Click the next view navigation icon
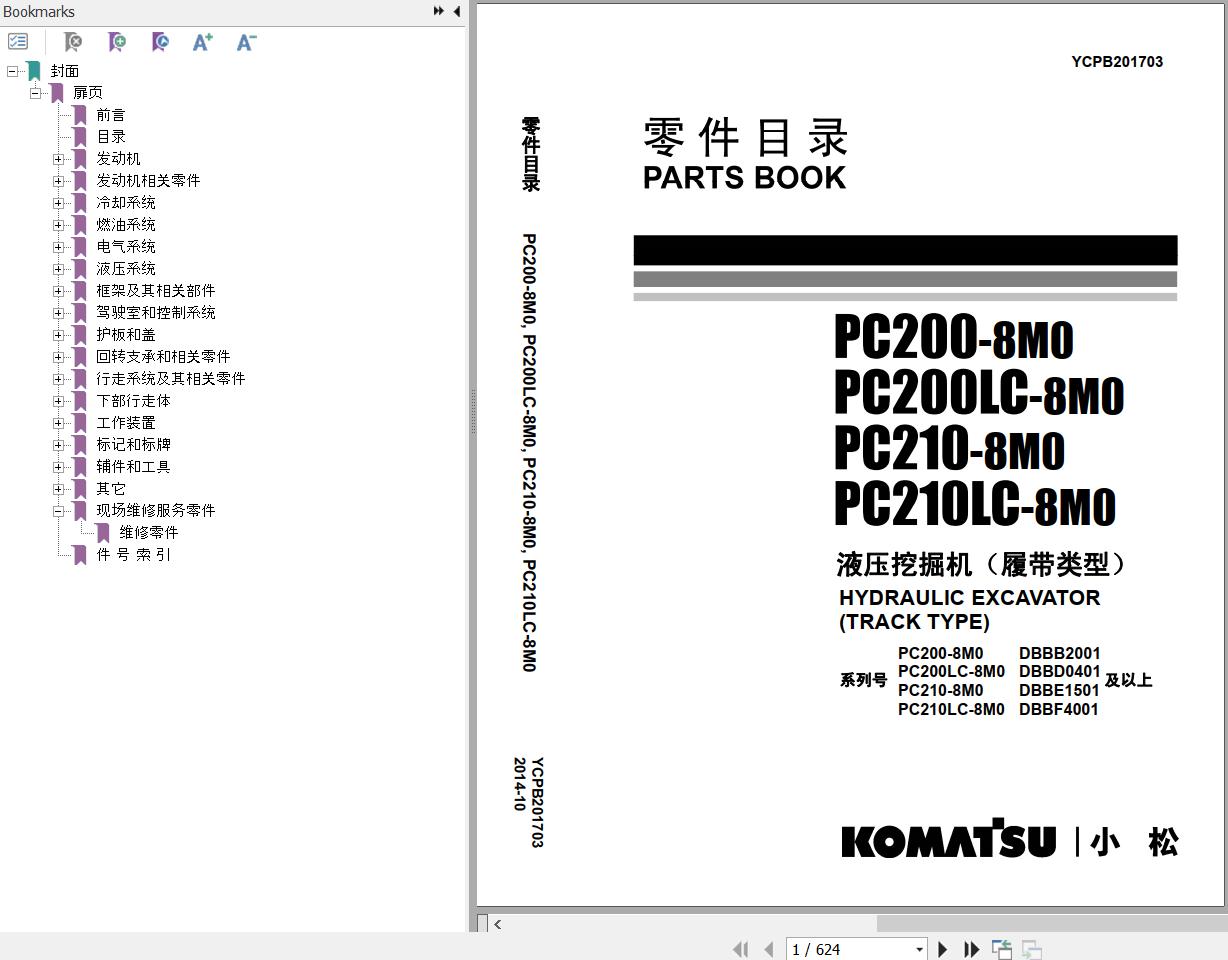 [x=1031, y=949]
